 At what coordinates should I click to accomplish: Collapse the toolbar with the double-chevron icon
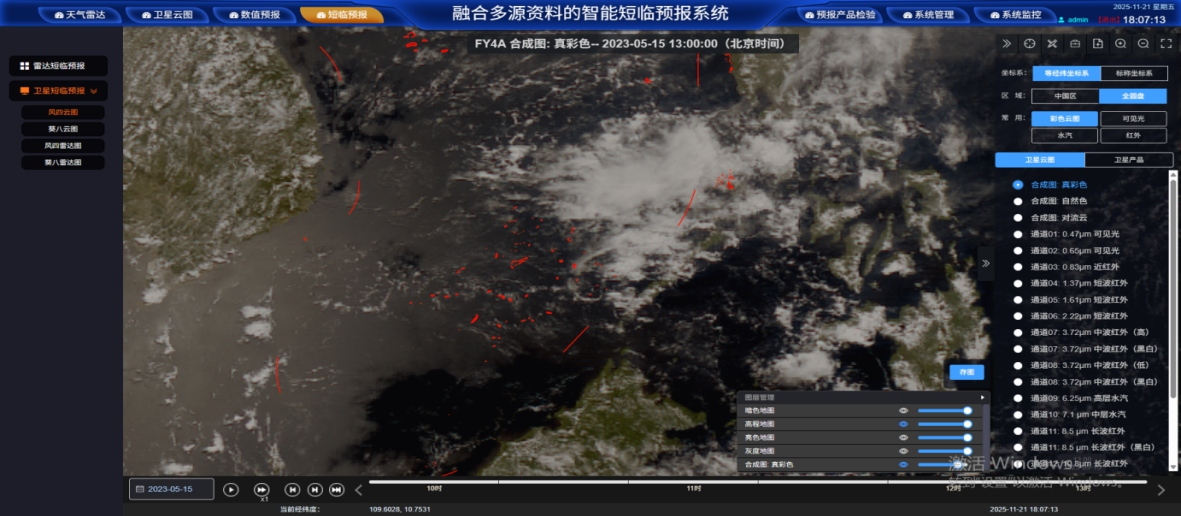coord(1007,44)
